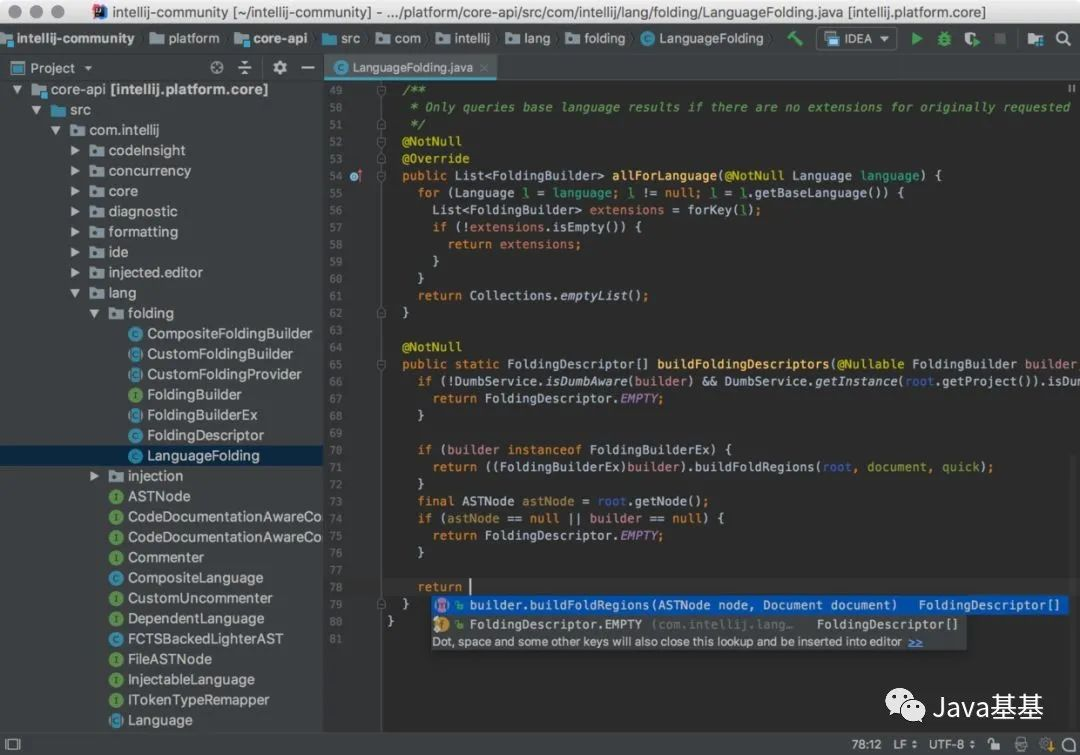
Task: Click Collapse All icon in Project panel
Action: [245, 68]
